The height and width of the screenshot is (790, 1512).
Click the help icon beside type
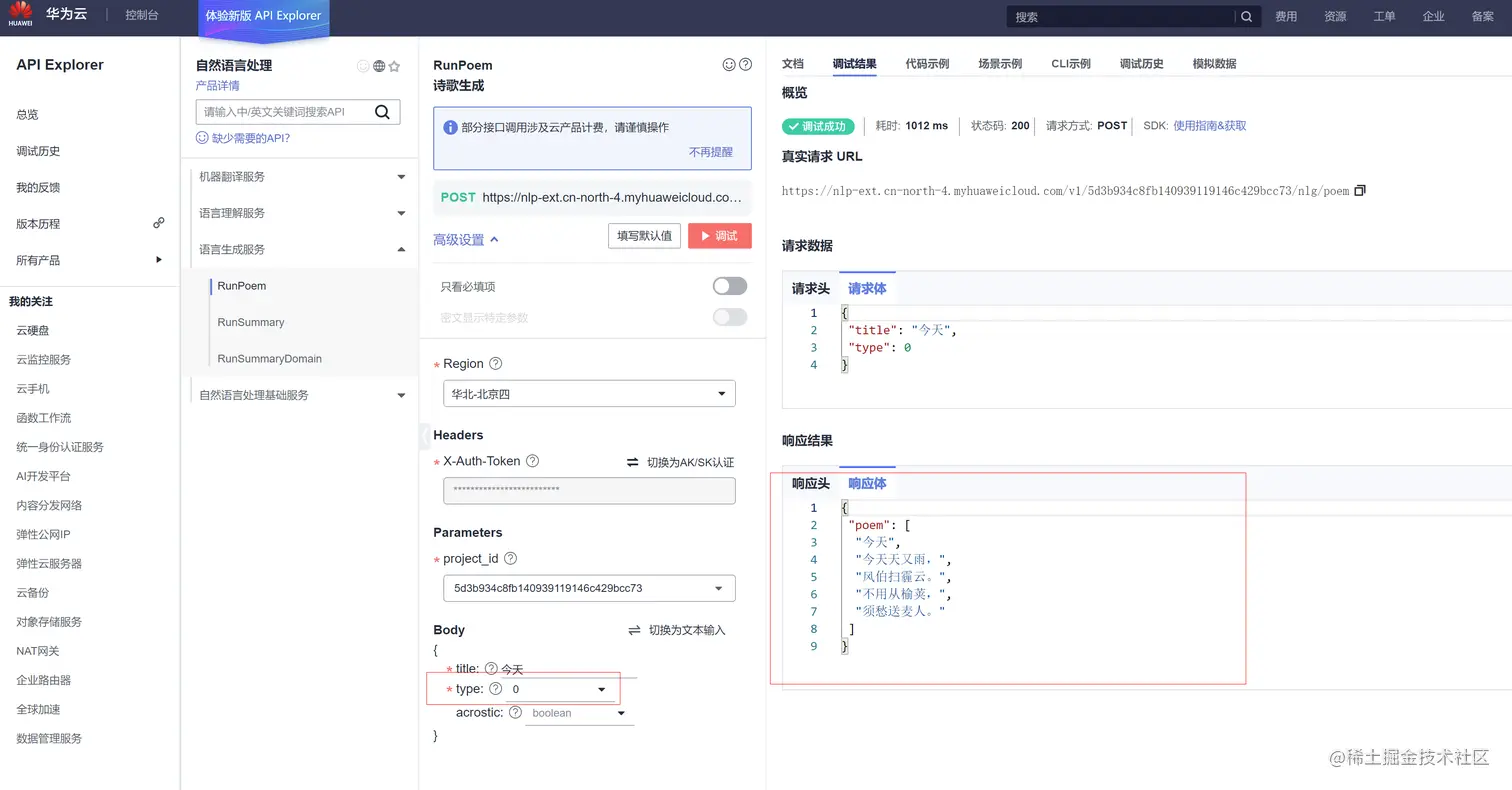point(495,689)
